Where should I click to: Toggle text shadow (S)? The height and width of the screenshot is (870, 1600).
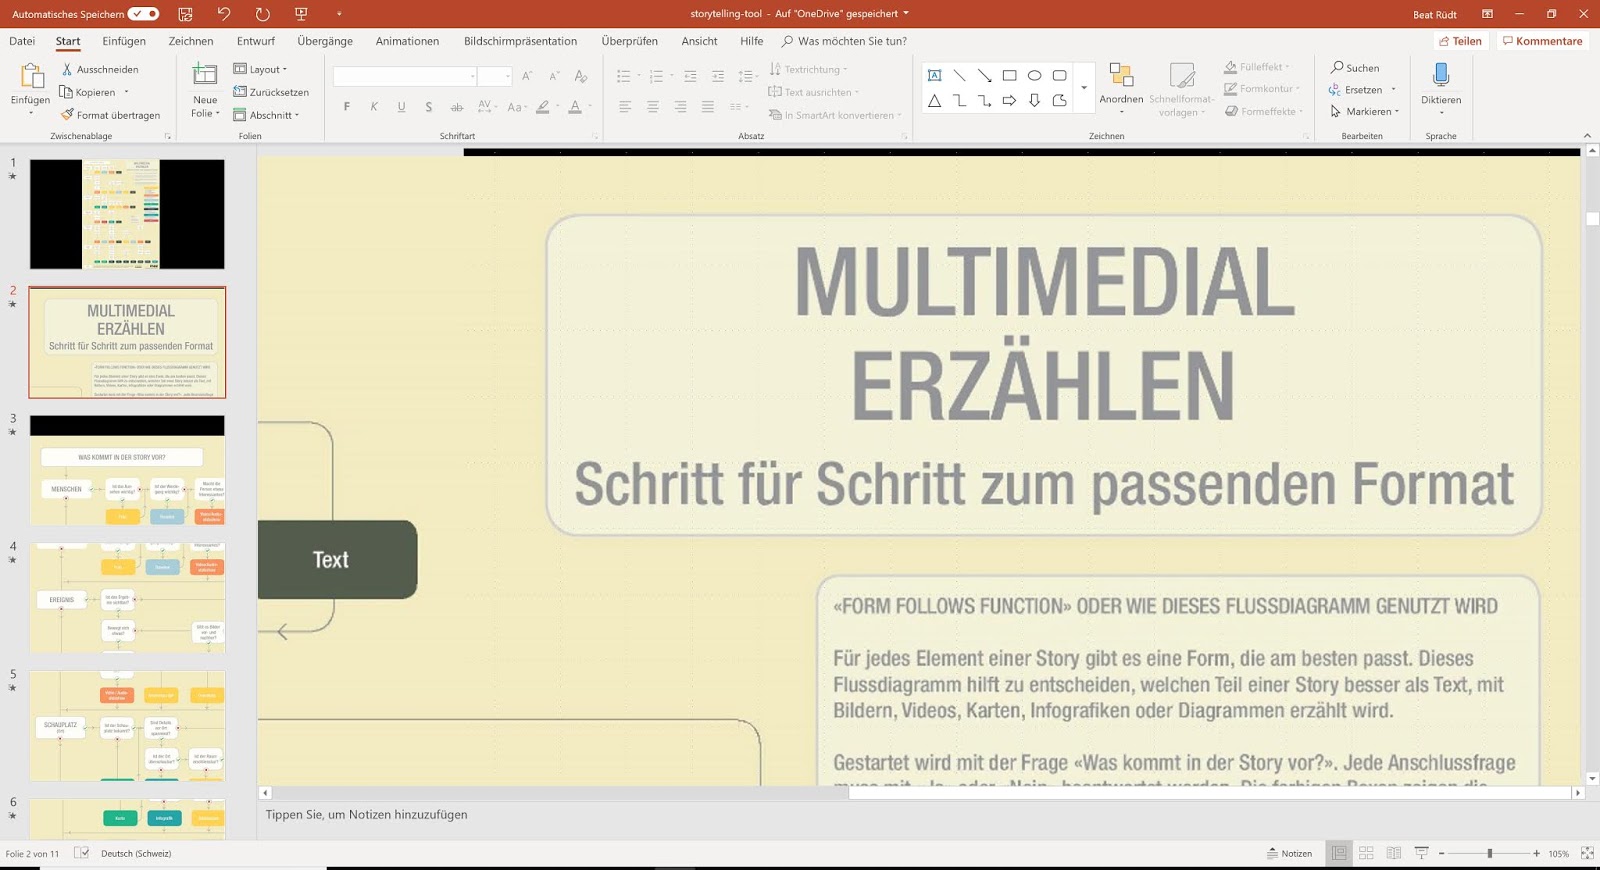pyautogui.click(x=428, y=107)
